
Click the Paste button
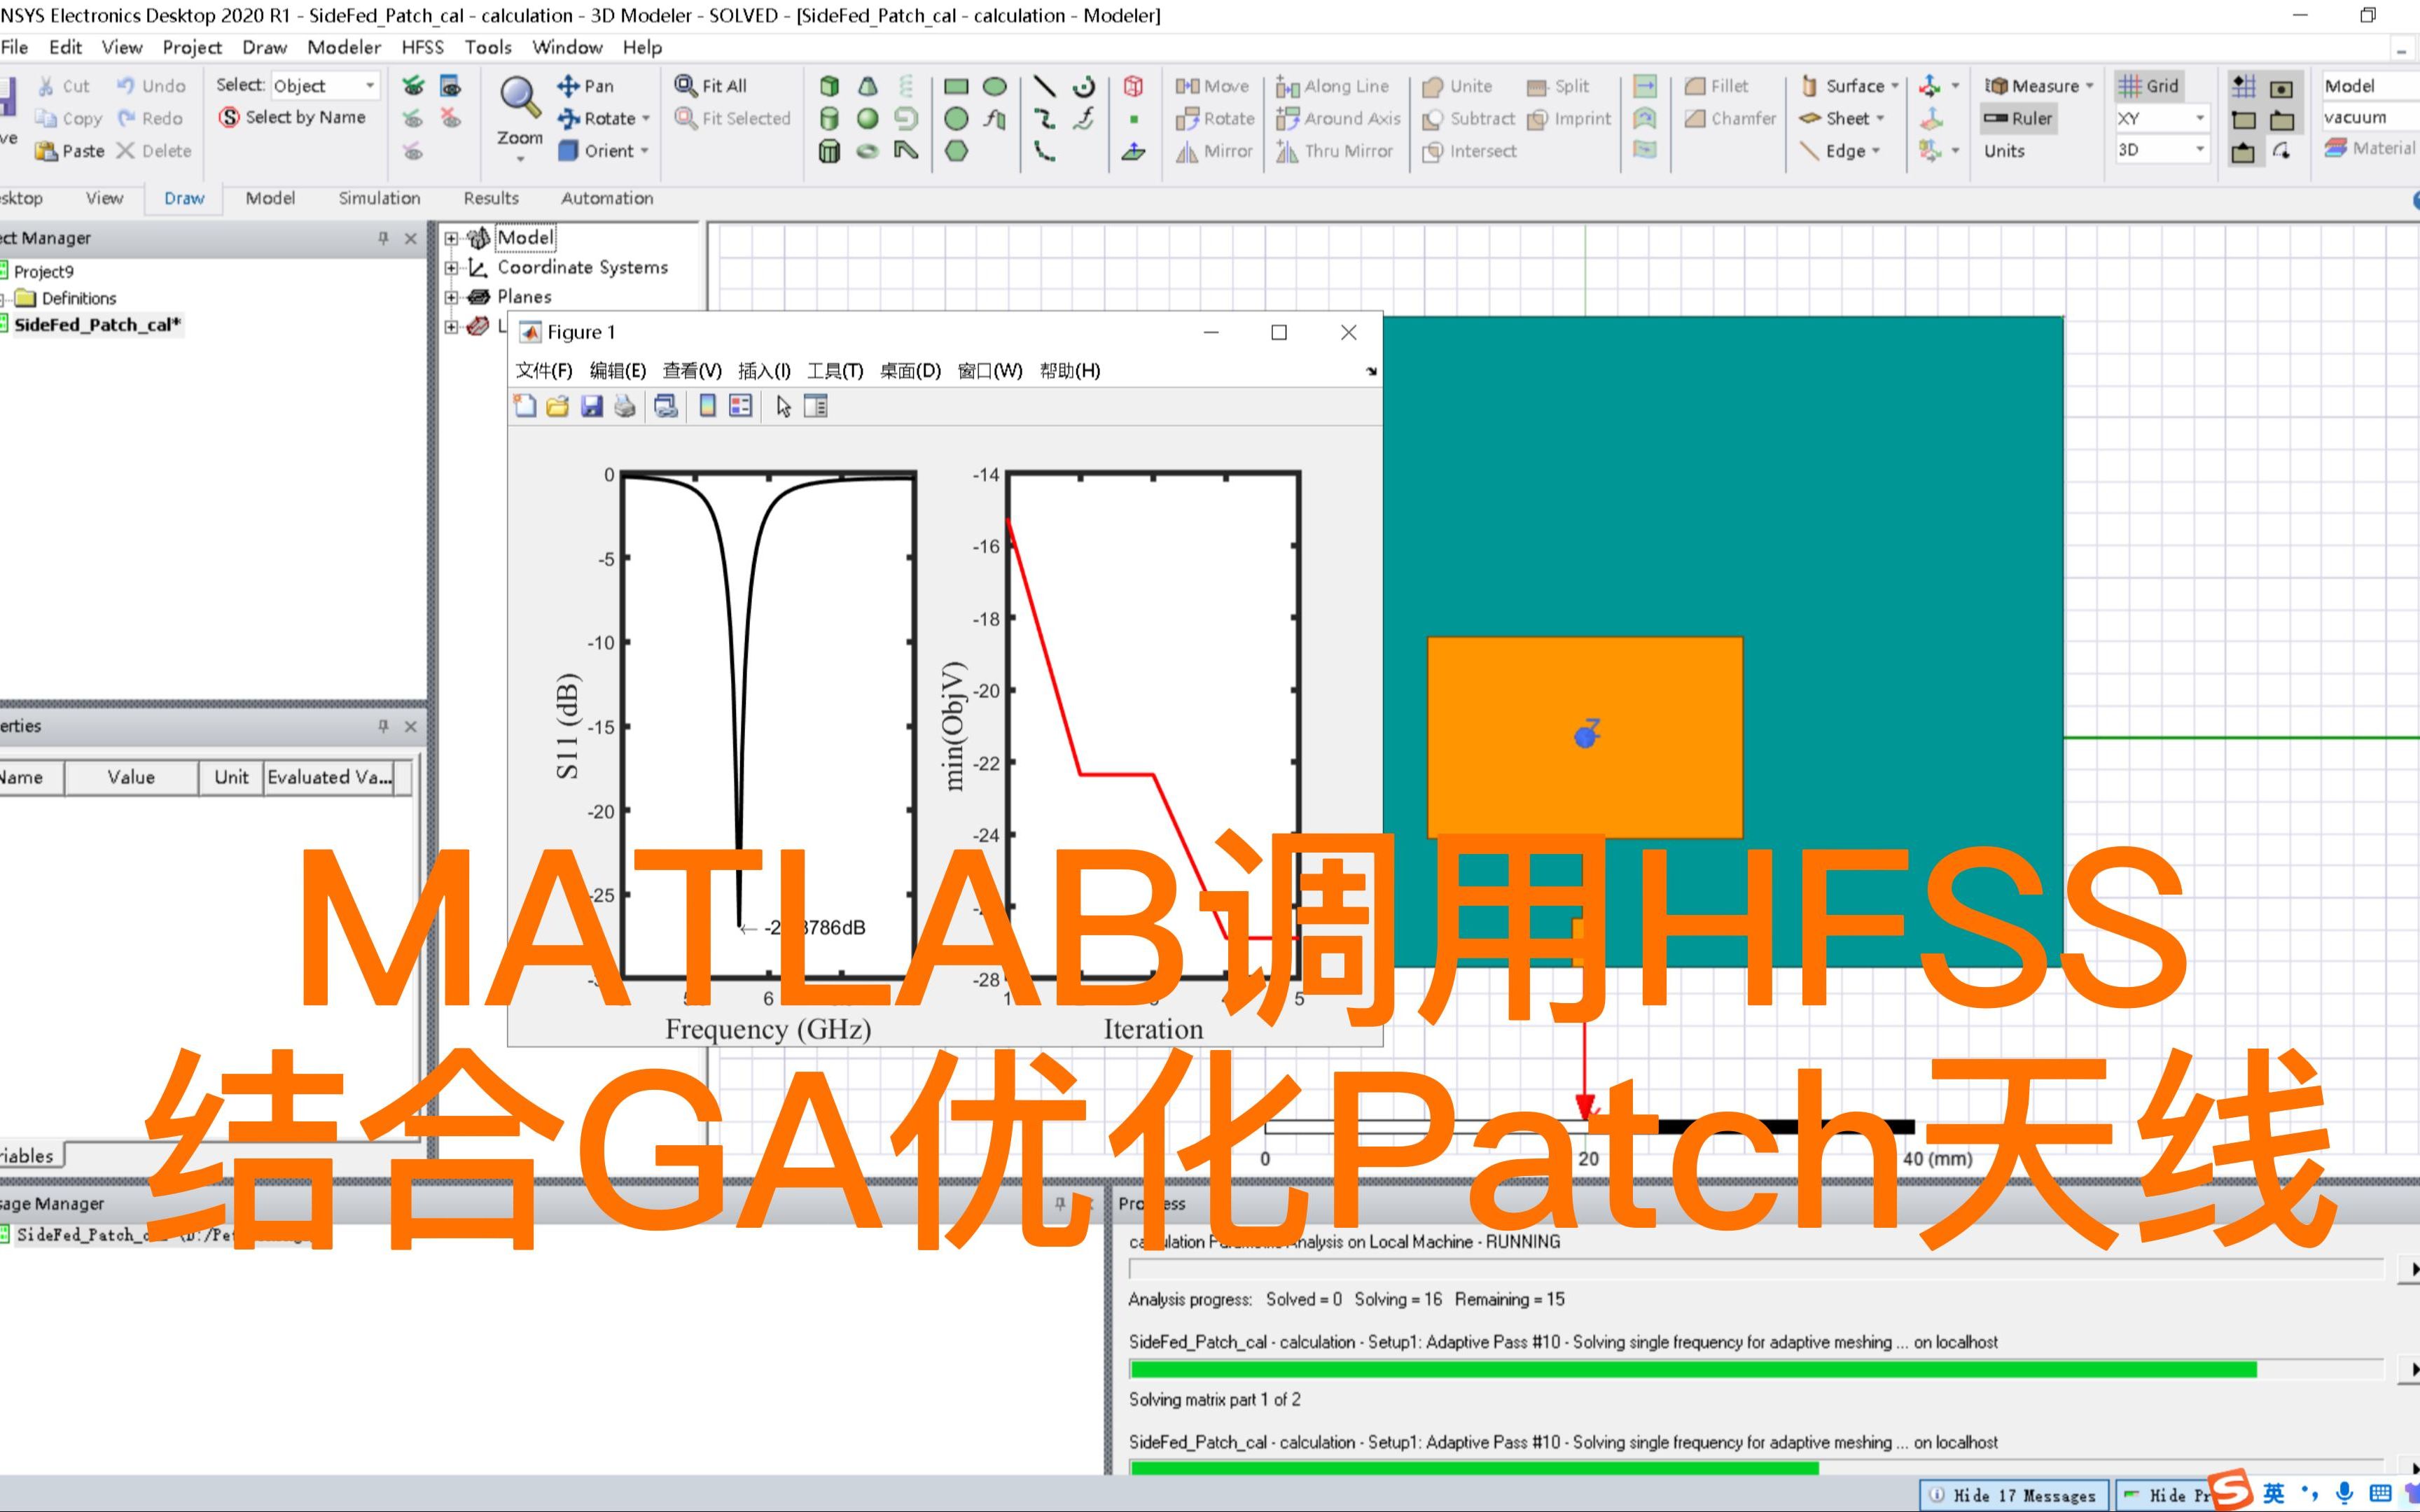pos(69,151)
